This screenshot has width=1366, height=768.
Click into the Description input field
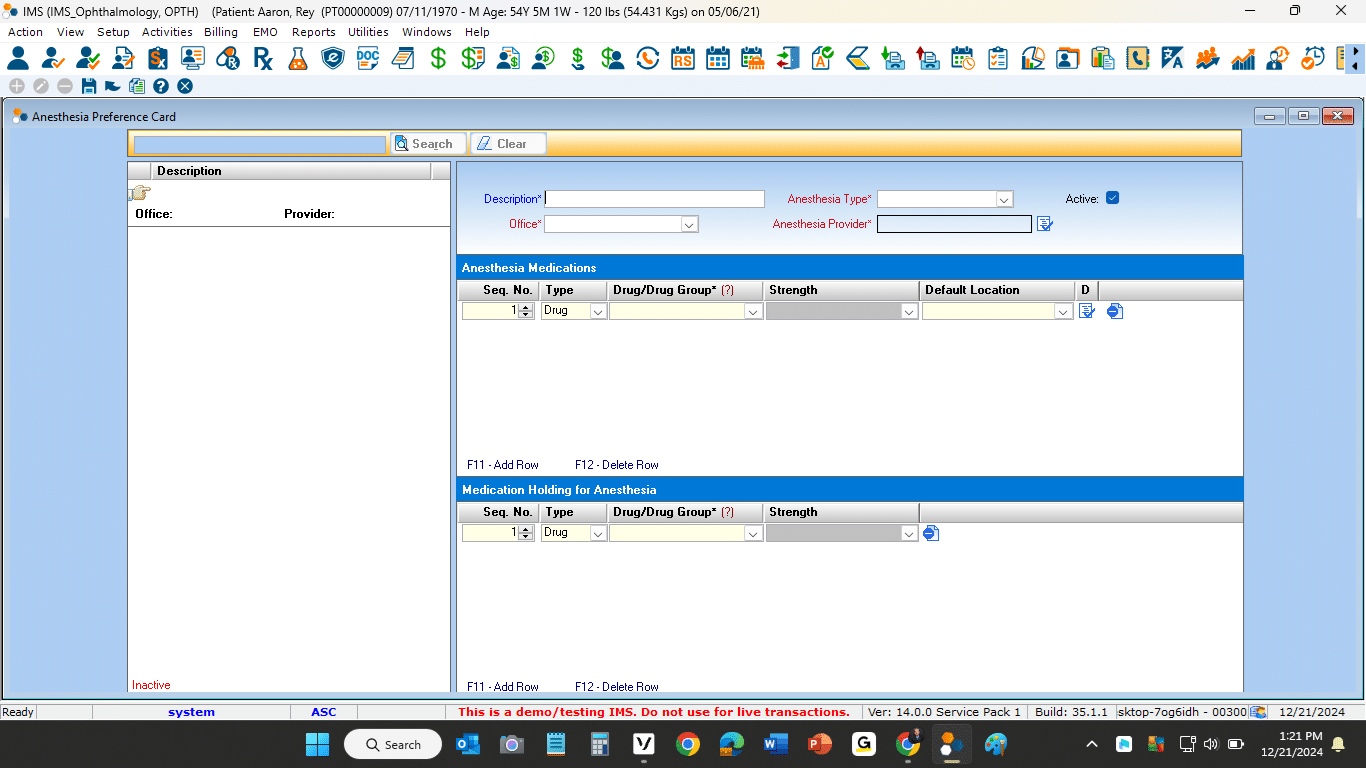click(x=655, y=199)
